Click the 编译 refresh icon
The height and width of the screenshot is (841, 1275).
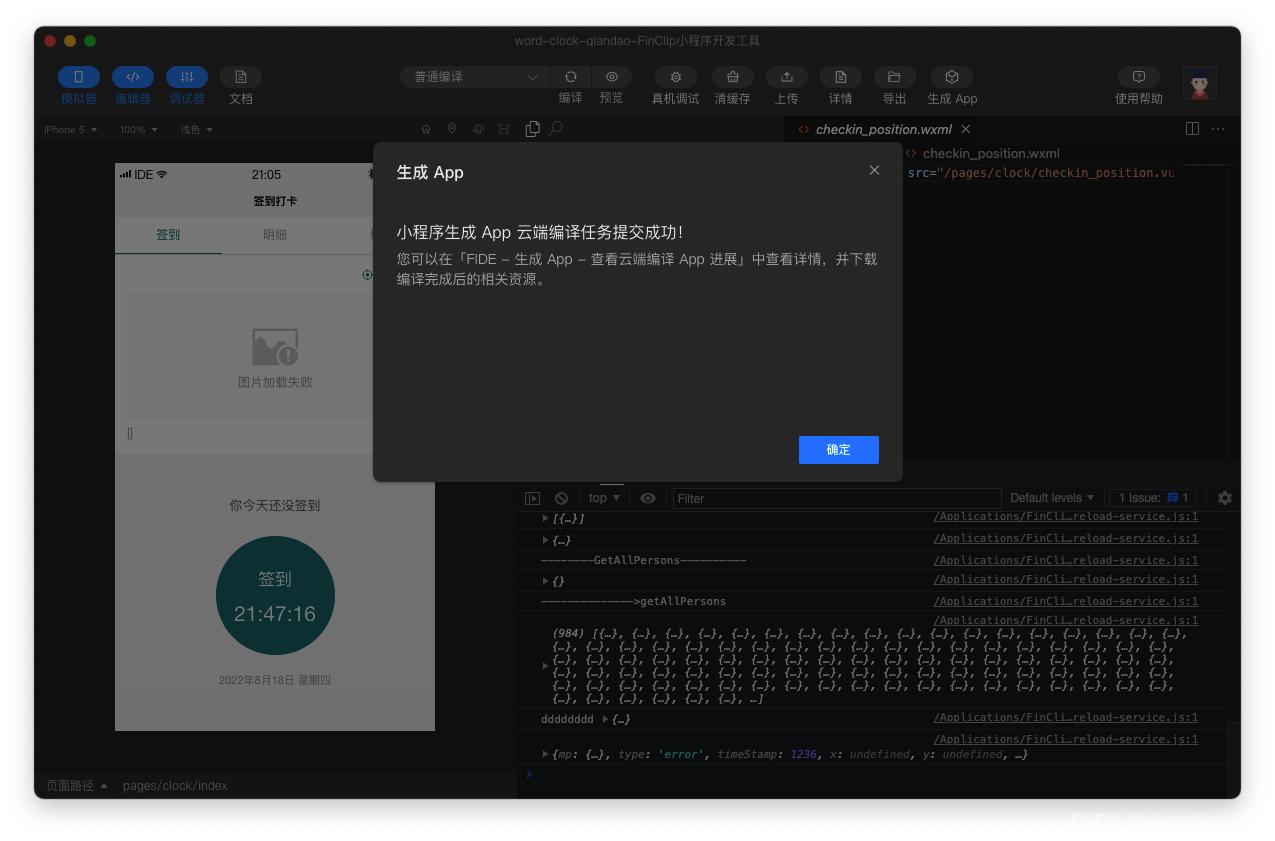pos(570,77)
